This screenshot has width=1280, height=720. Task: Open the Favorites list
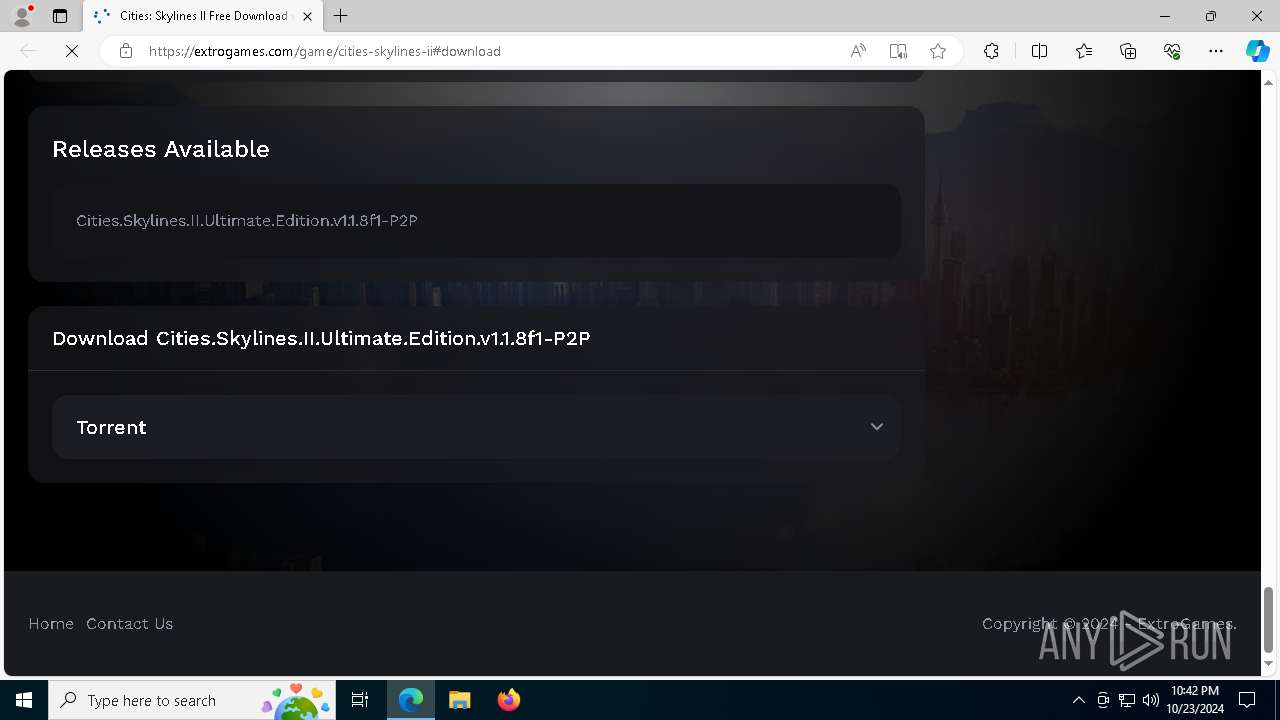coord(1084,51)
